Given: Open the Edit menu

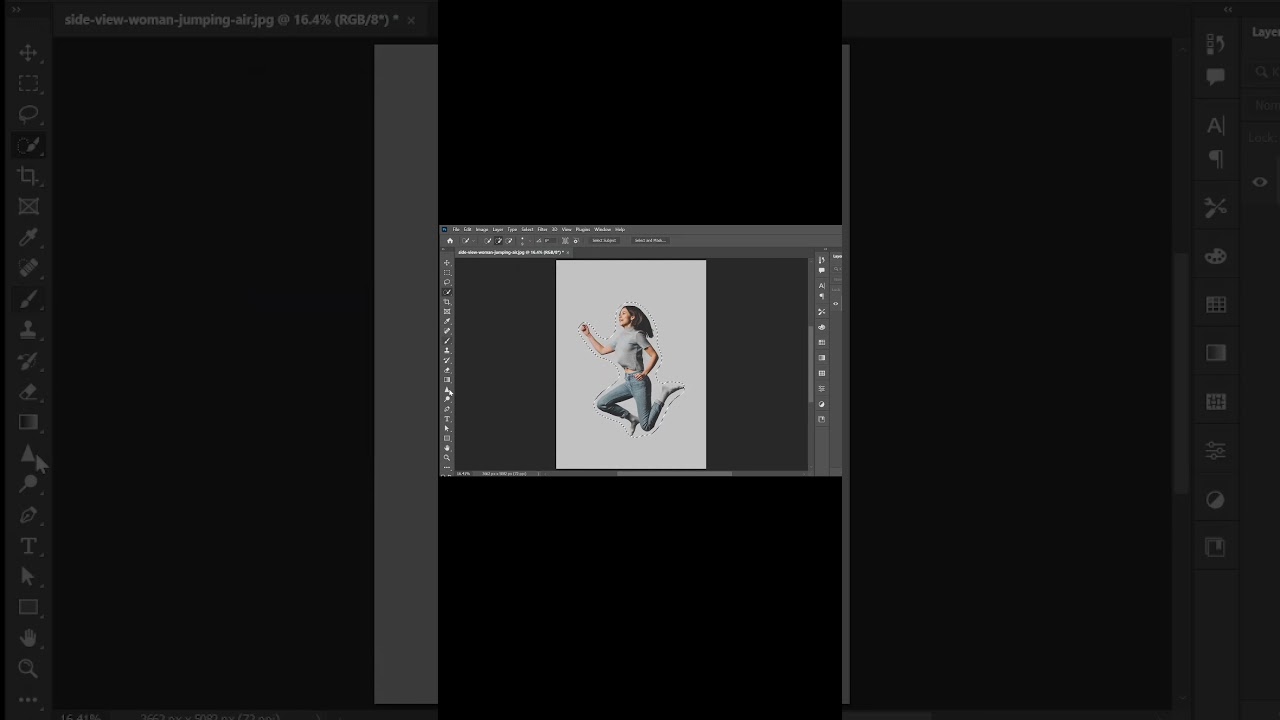Looking at the screenshot, I should 467,229.
